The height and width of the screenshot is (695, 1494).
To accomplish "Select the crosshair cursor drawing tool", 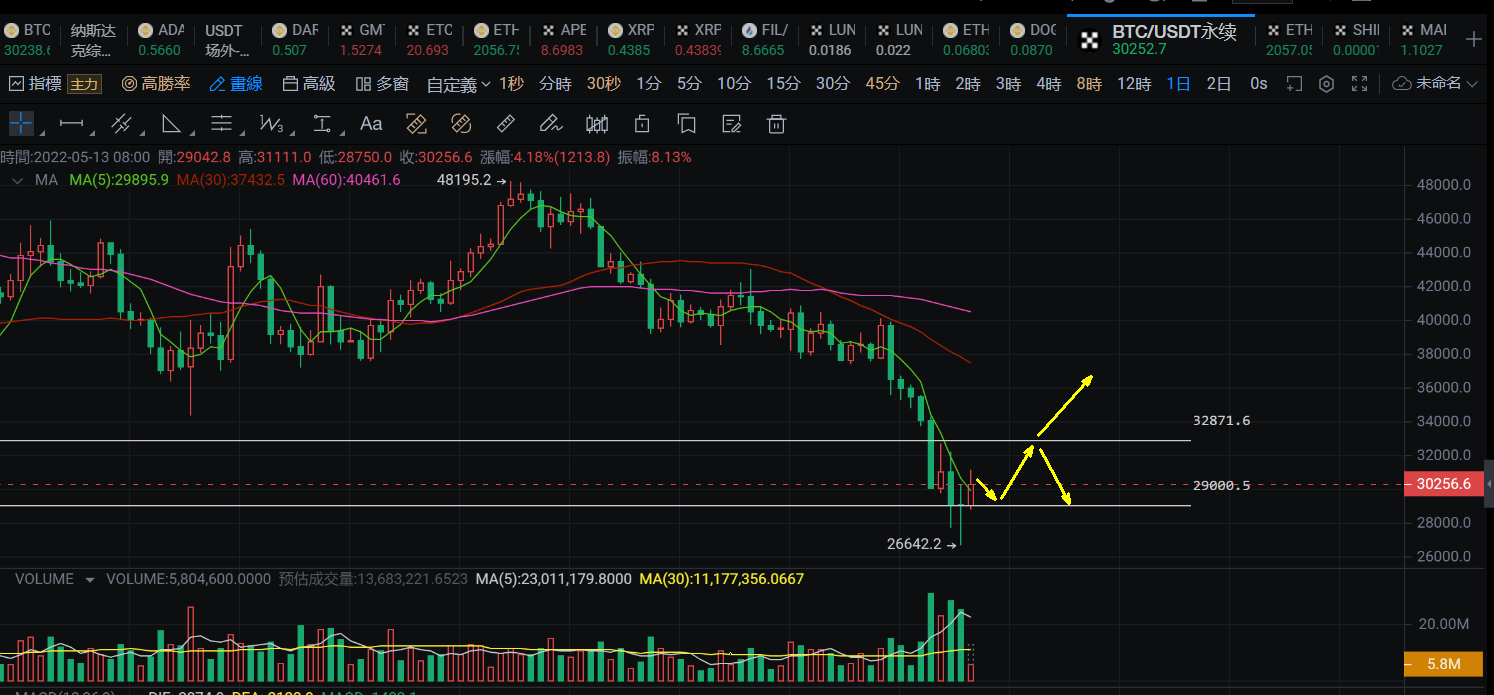I will [21, 124].
